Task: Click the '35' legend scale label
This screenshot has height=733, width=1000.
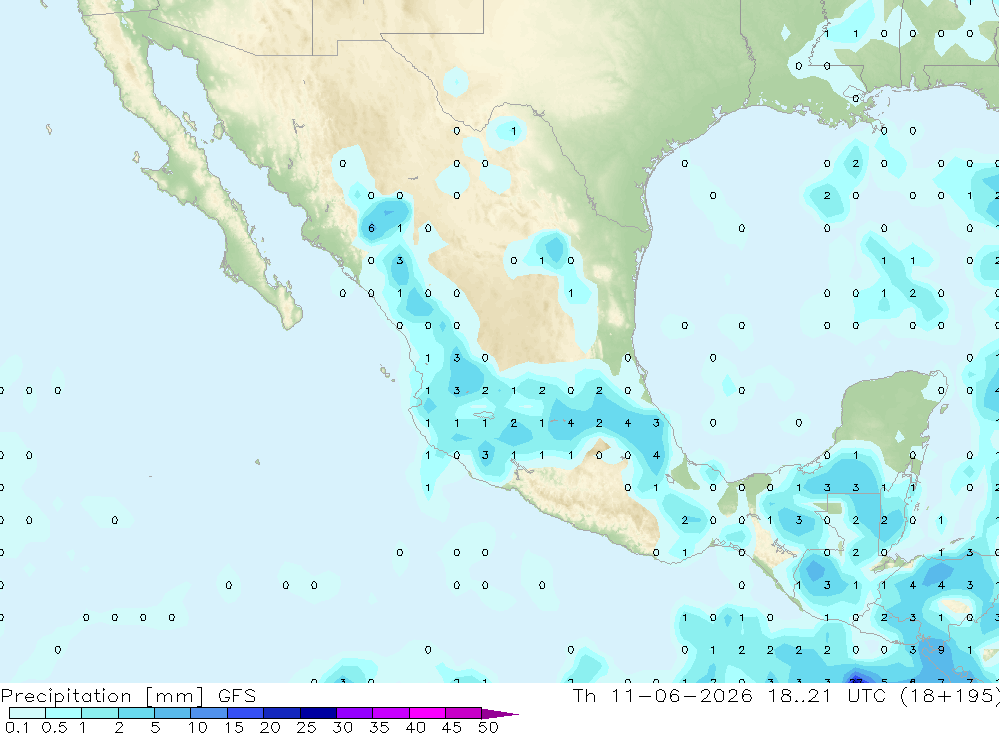Action: tap(379, 727)
